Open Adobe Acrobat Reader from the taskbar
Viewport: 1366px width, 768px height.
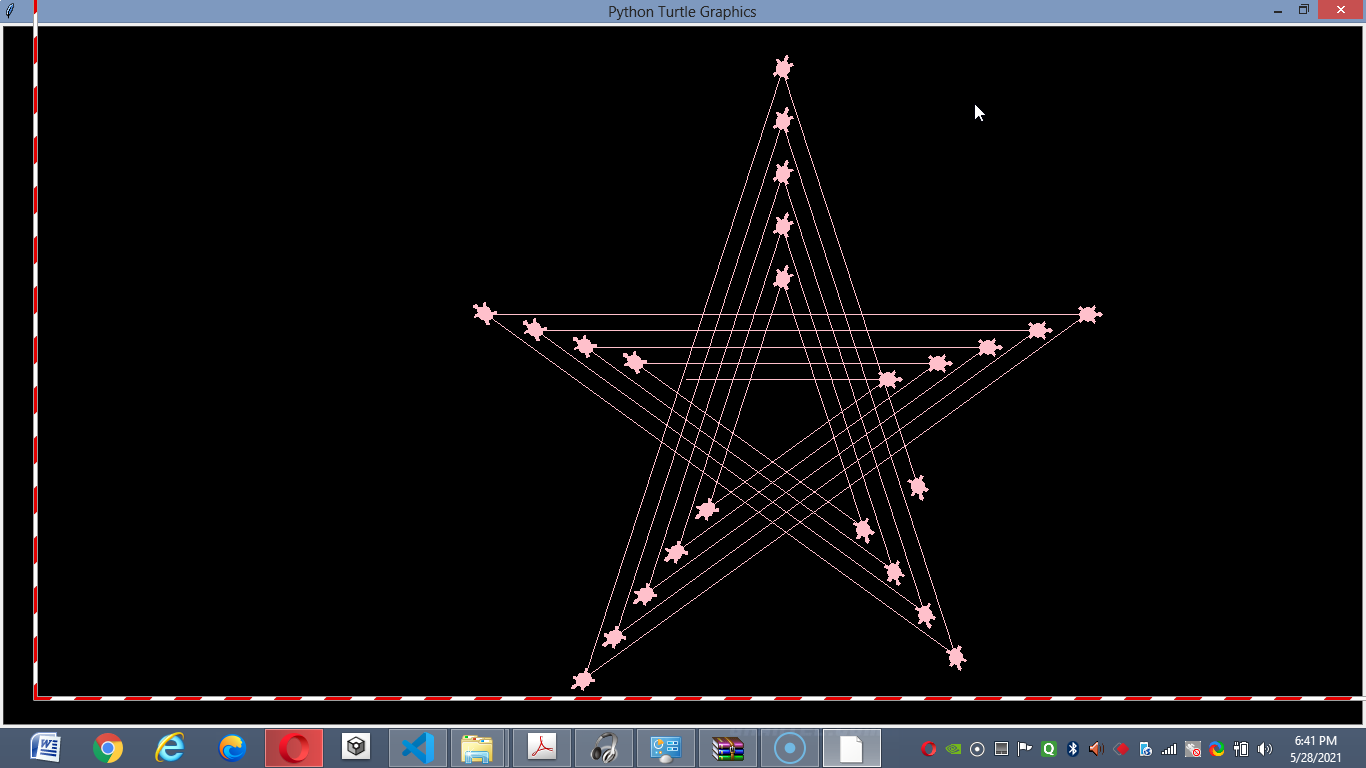[542, 748]
